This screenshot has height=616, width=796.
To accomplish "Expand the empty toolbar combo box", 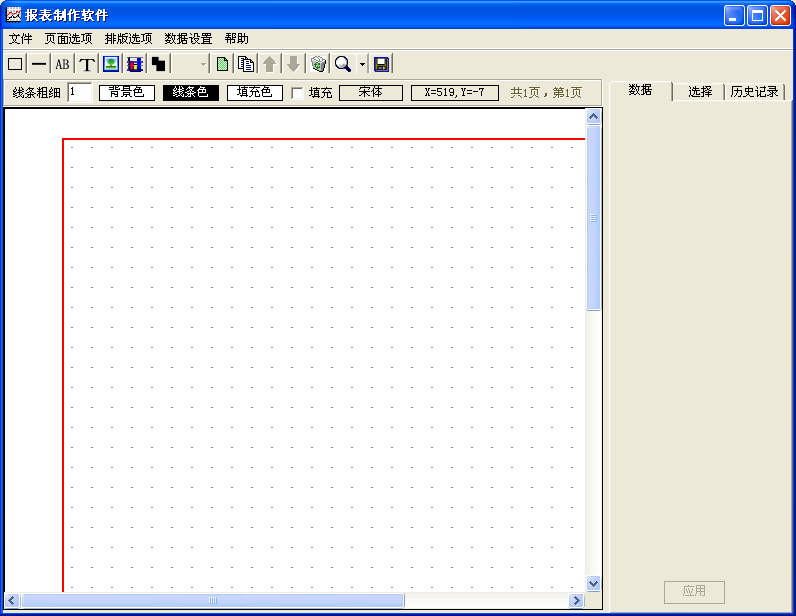I will pyautogui.click(x=203, y=64).
